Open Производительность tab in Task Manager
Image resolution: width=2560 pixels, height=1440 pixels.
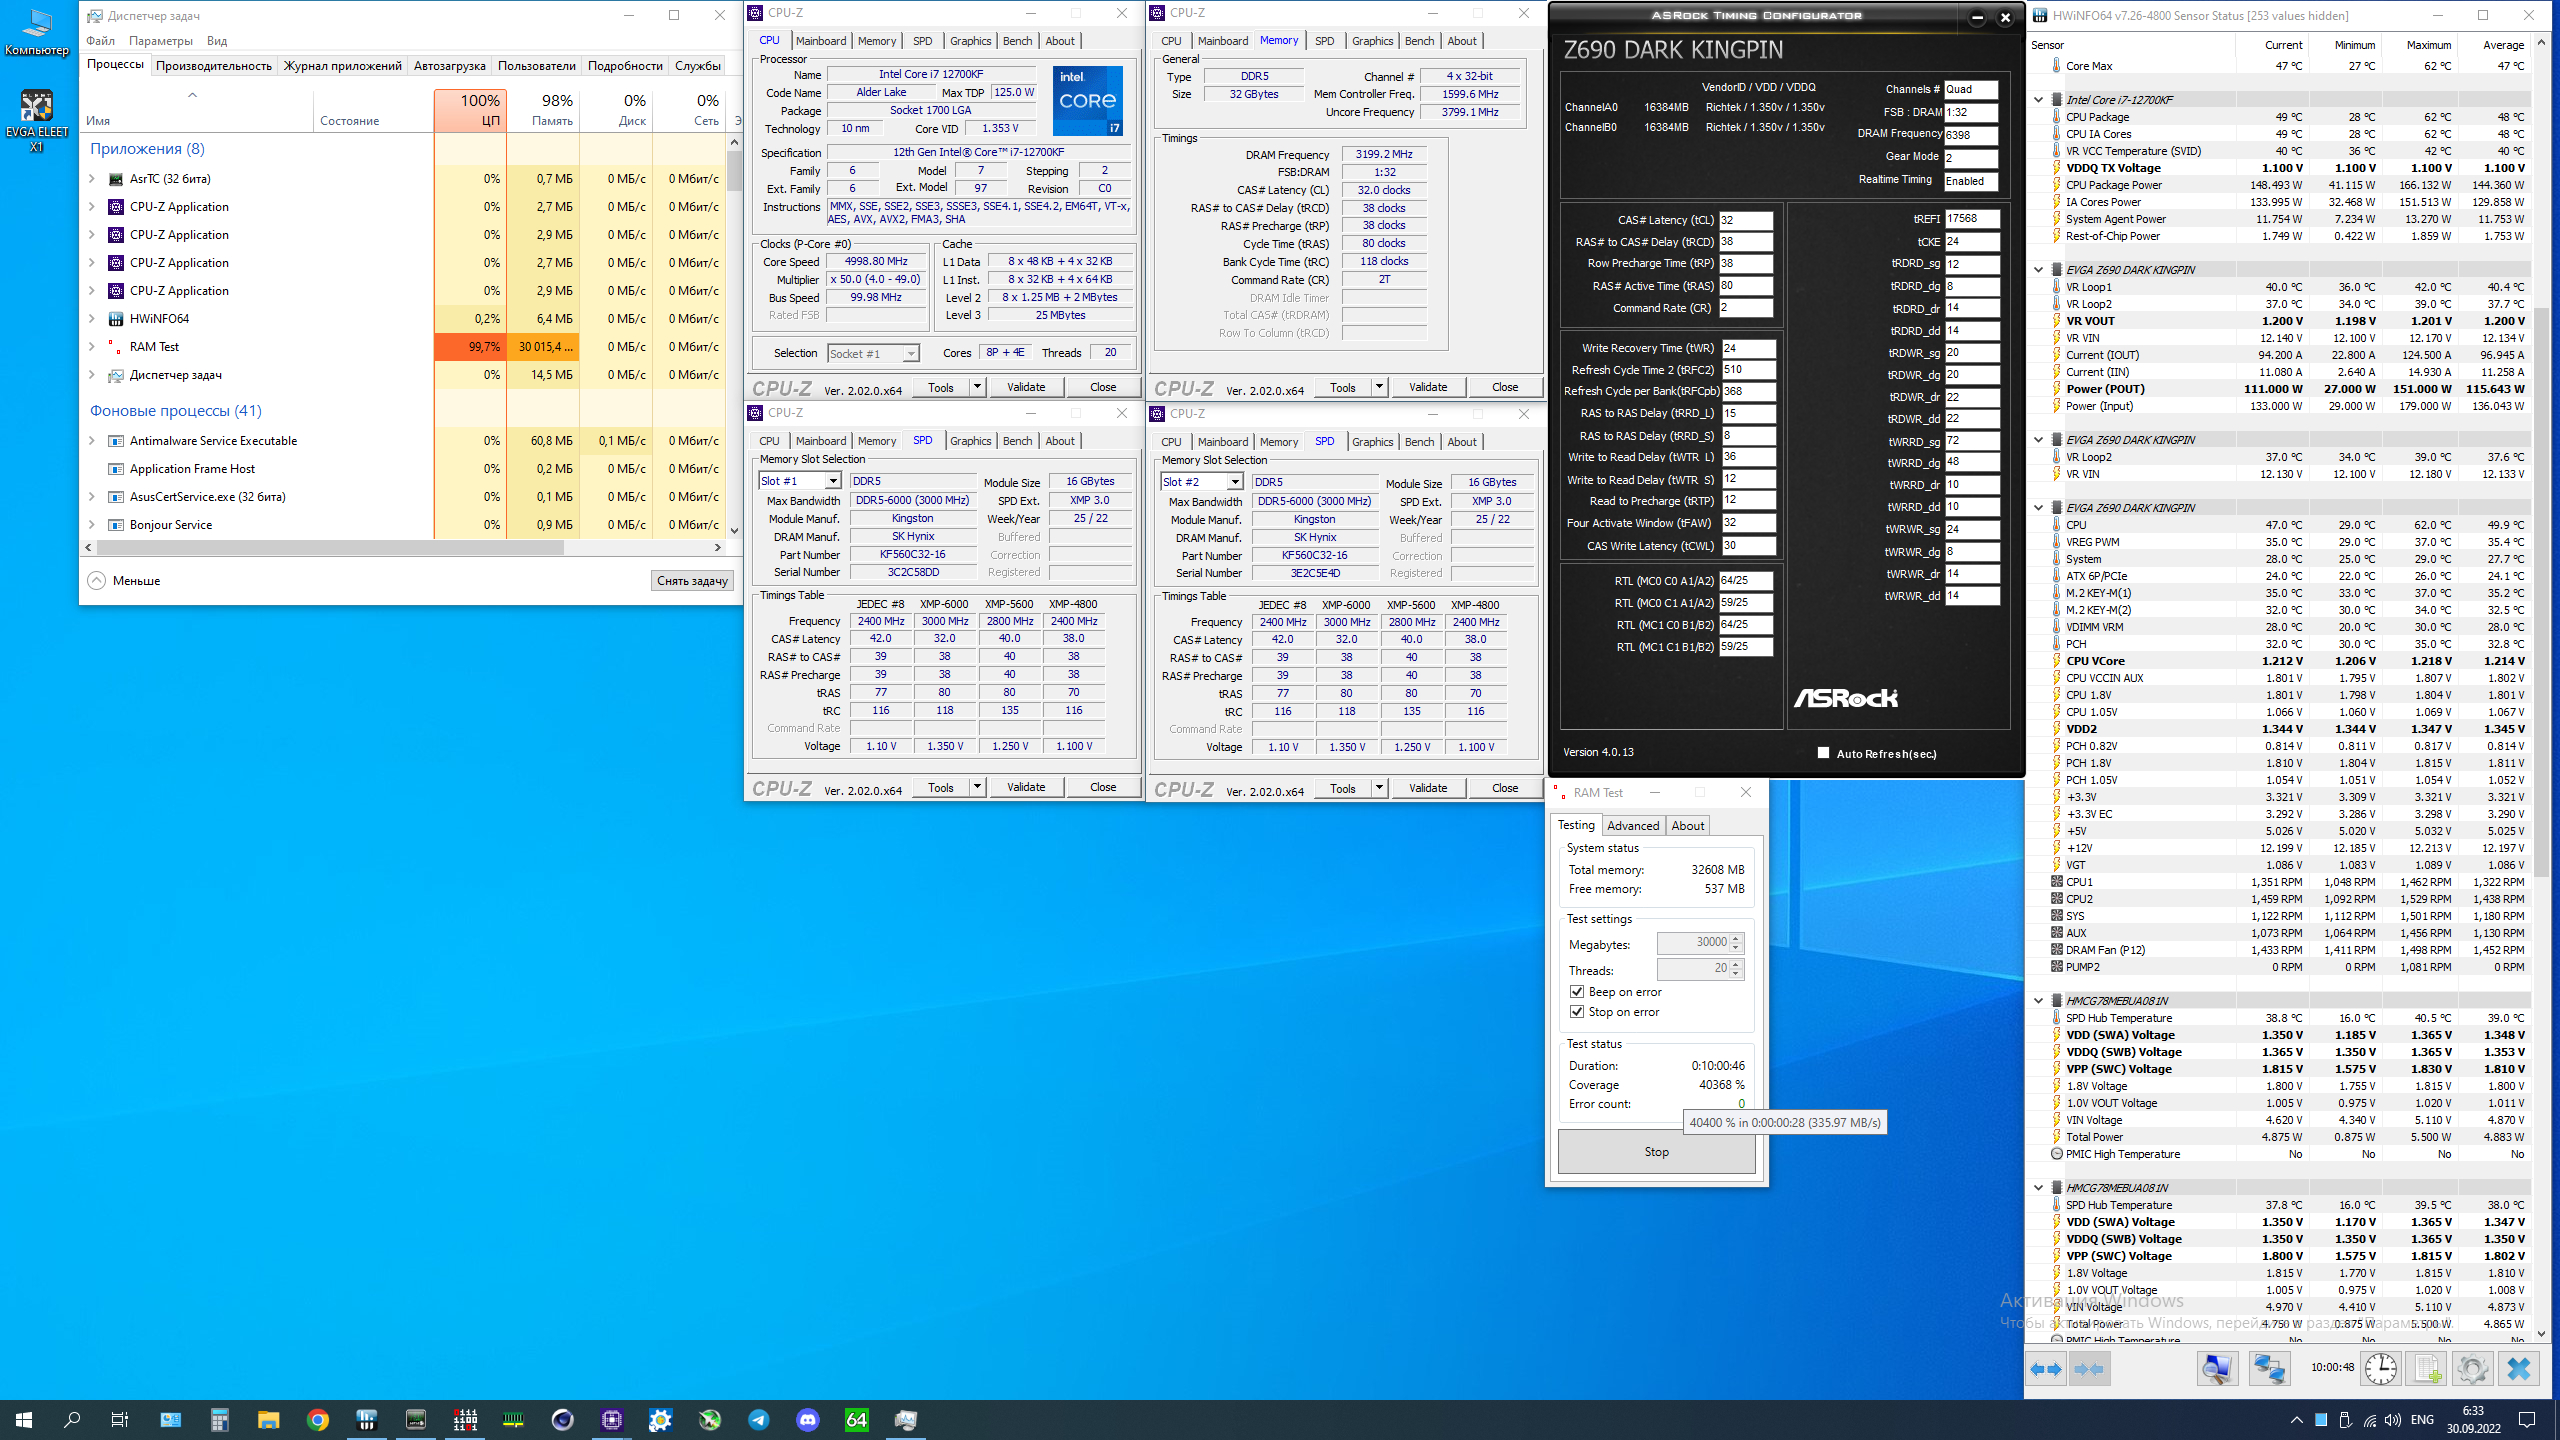click(213, 66)
